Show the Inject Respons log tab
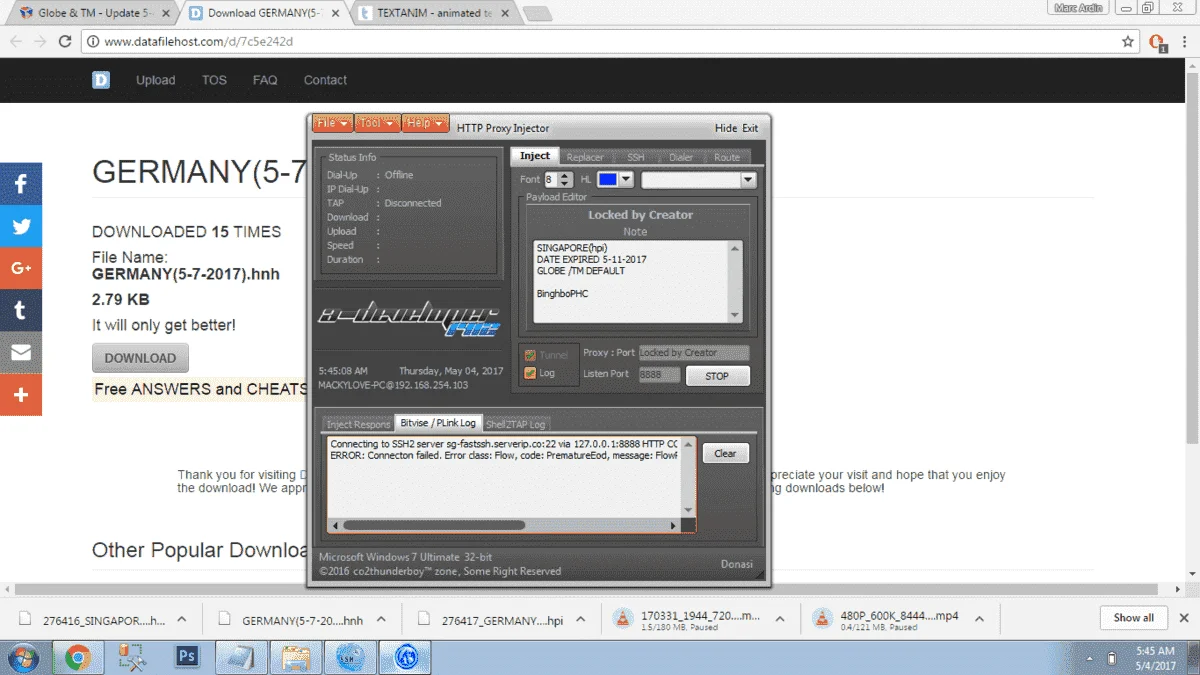Viewport: 1200px width, 675px height. pos(359,424)
